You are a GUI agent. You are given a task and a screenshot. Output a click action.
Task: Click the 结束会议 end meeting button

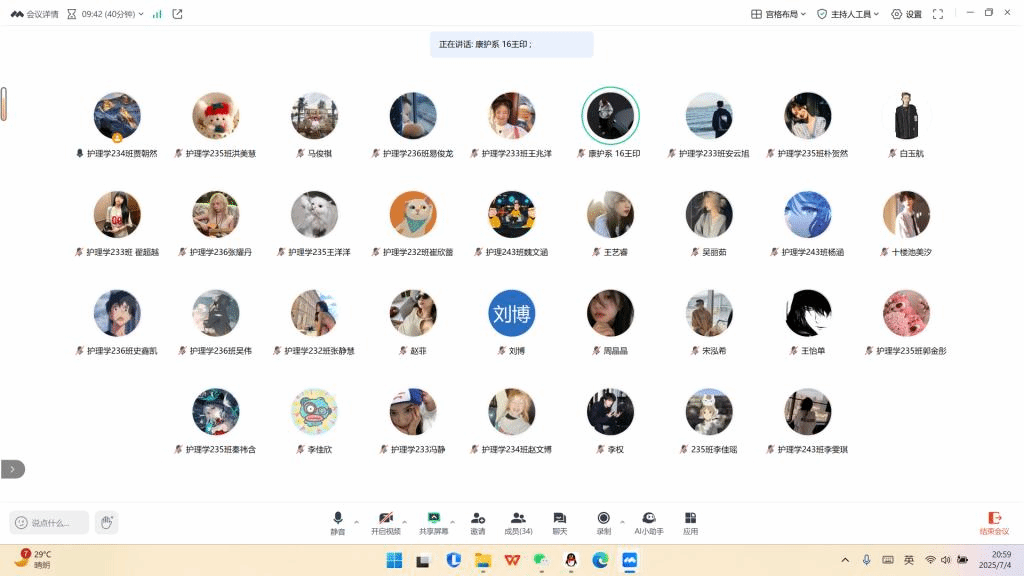pos(994,522)
